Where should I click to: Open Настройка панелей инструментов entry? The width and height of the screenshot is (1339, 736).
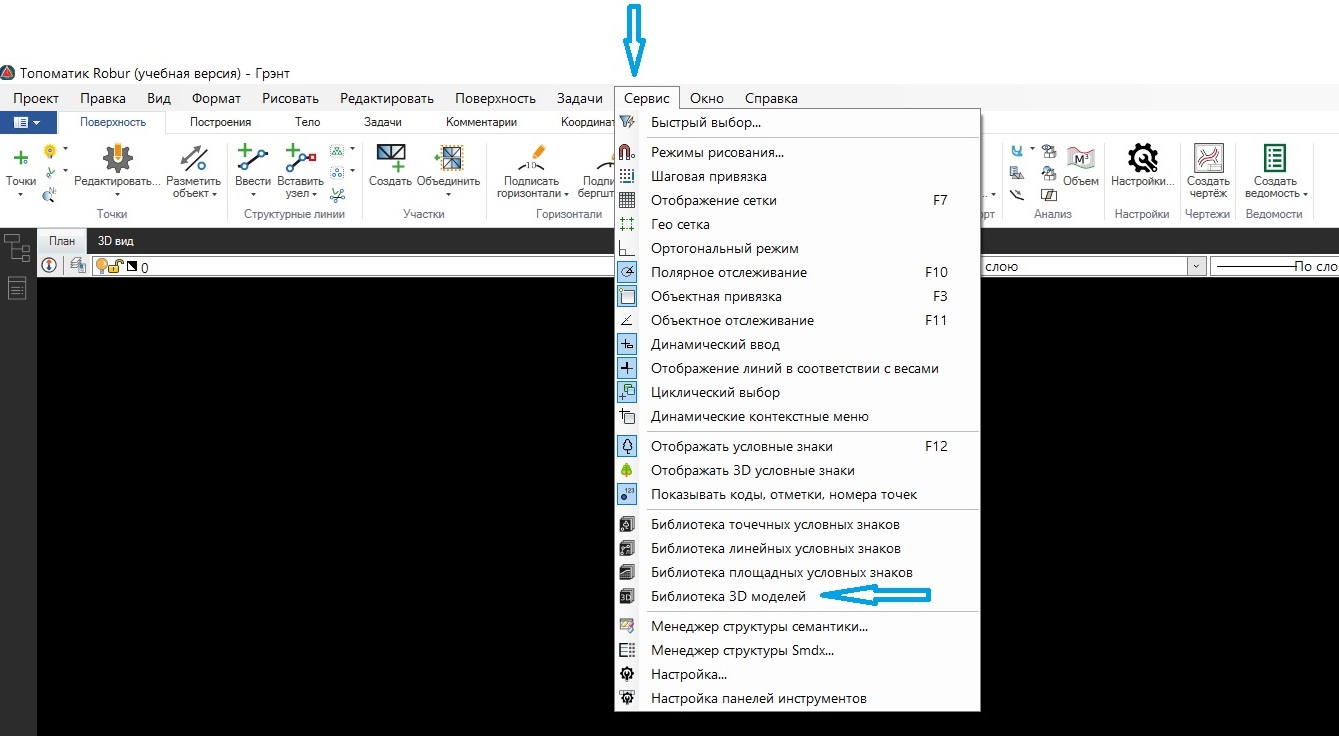tap(758, 698)
